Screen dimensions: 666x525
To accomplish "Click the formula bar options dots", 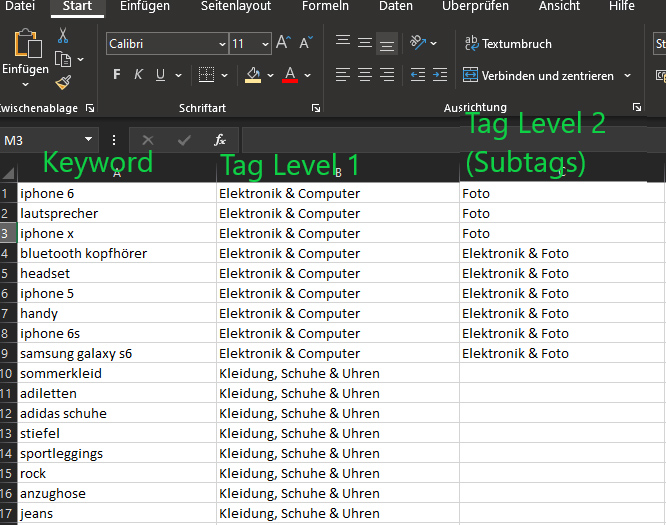I will [114, 140].
